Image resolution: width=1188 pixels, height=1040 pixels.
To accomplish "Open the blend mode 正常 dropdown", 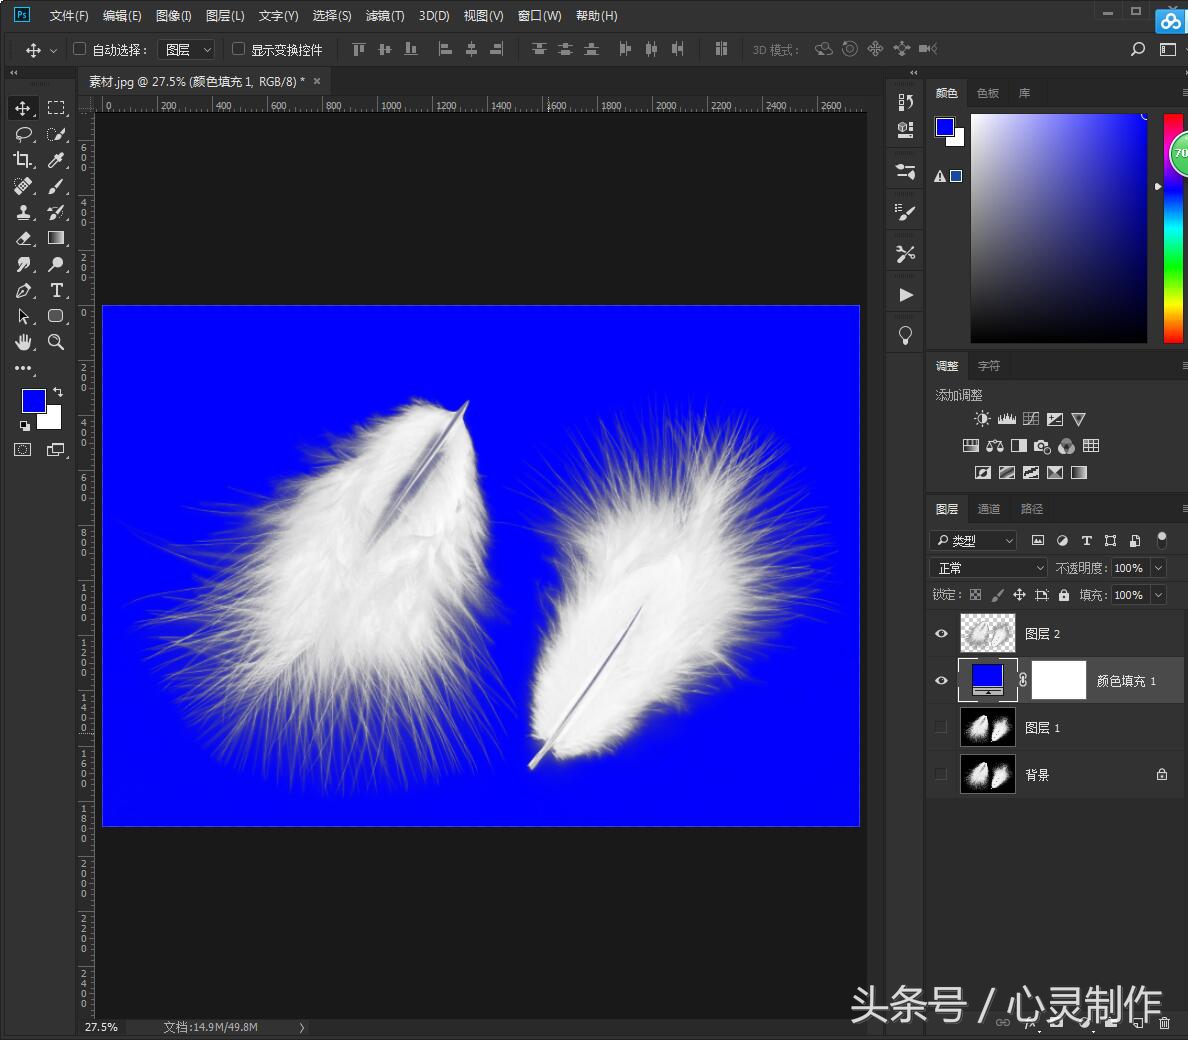I will [988, 568].
